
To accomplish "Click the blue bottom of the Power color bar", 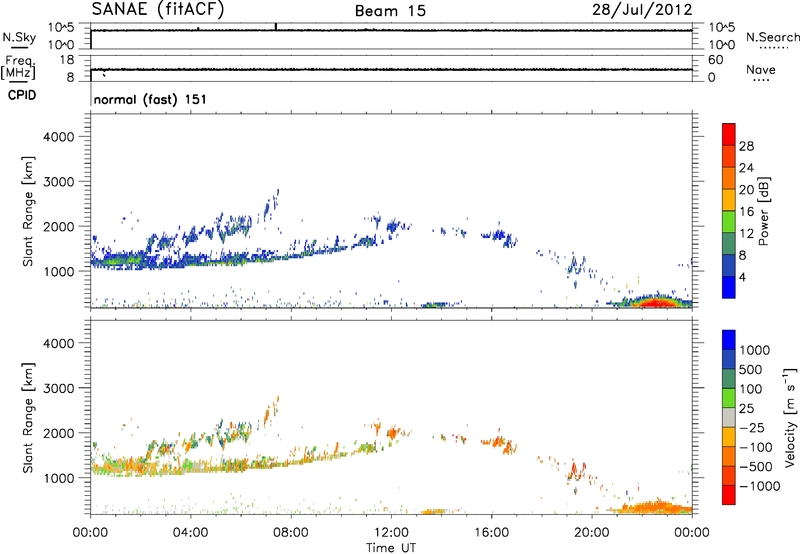I will (729, 287).
